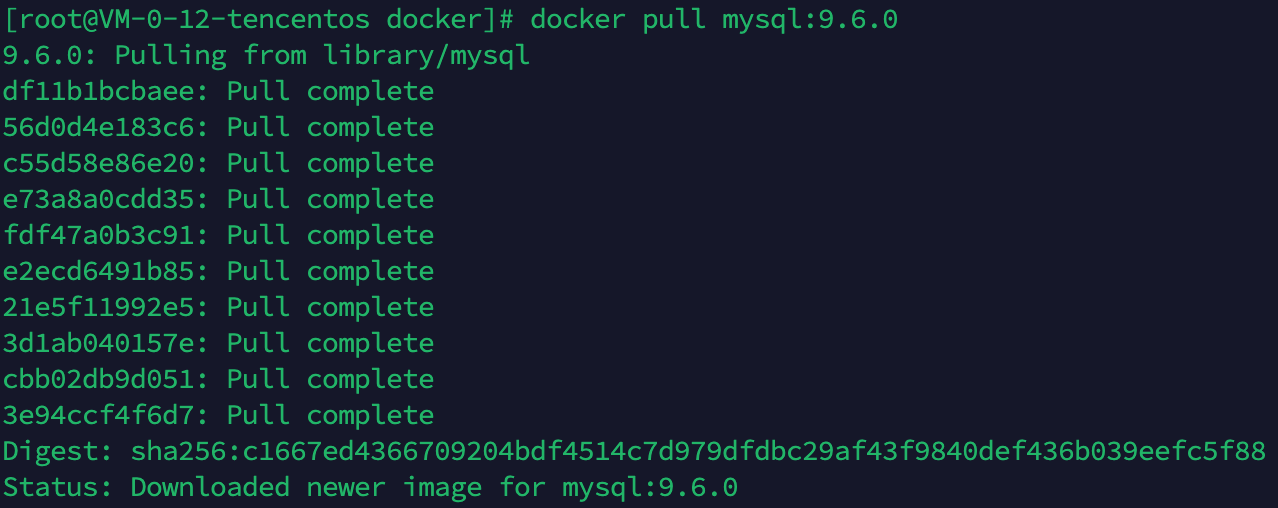Click layer ID c55d58e86e20

pos(100,163)
